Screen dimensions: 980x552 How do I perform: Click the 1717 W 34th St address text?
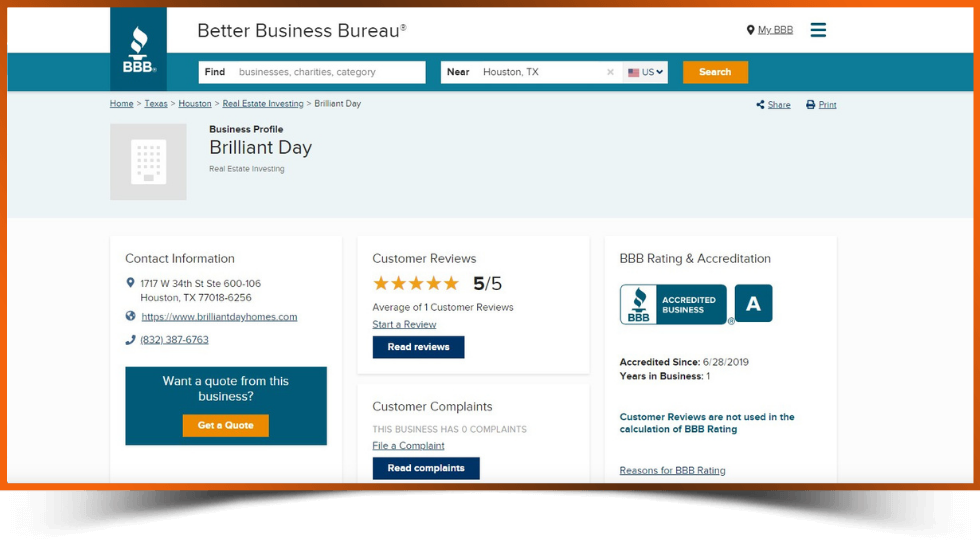[201, 291]
